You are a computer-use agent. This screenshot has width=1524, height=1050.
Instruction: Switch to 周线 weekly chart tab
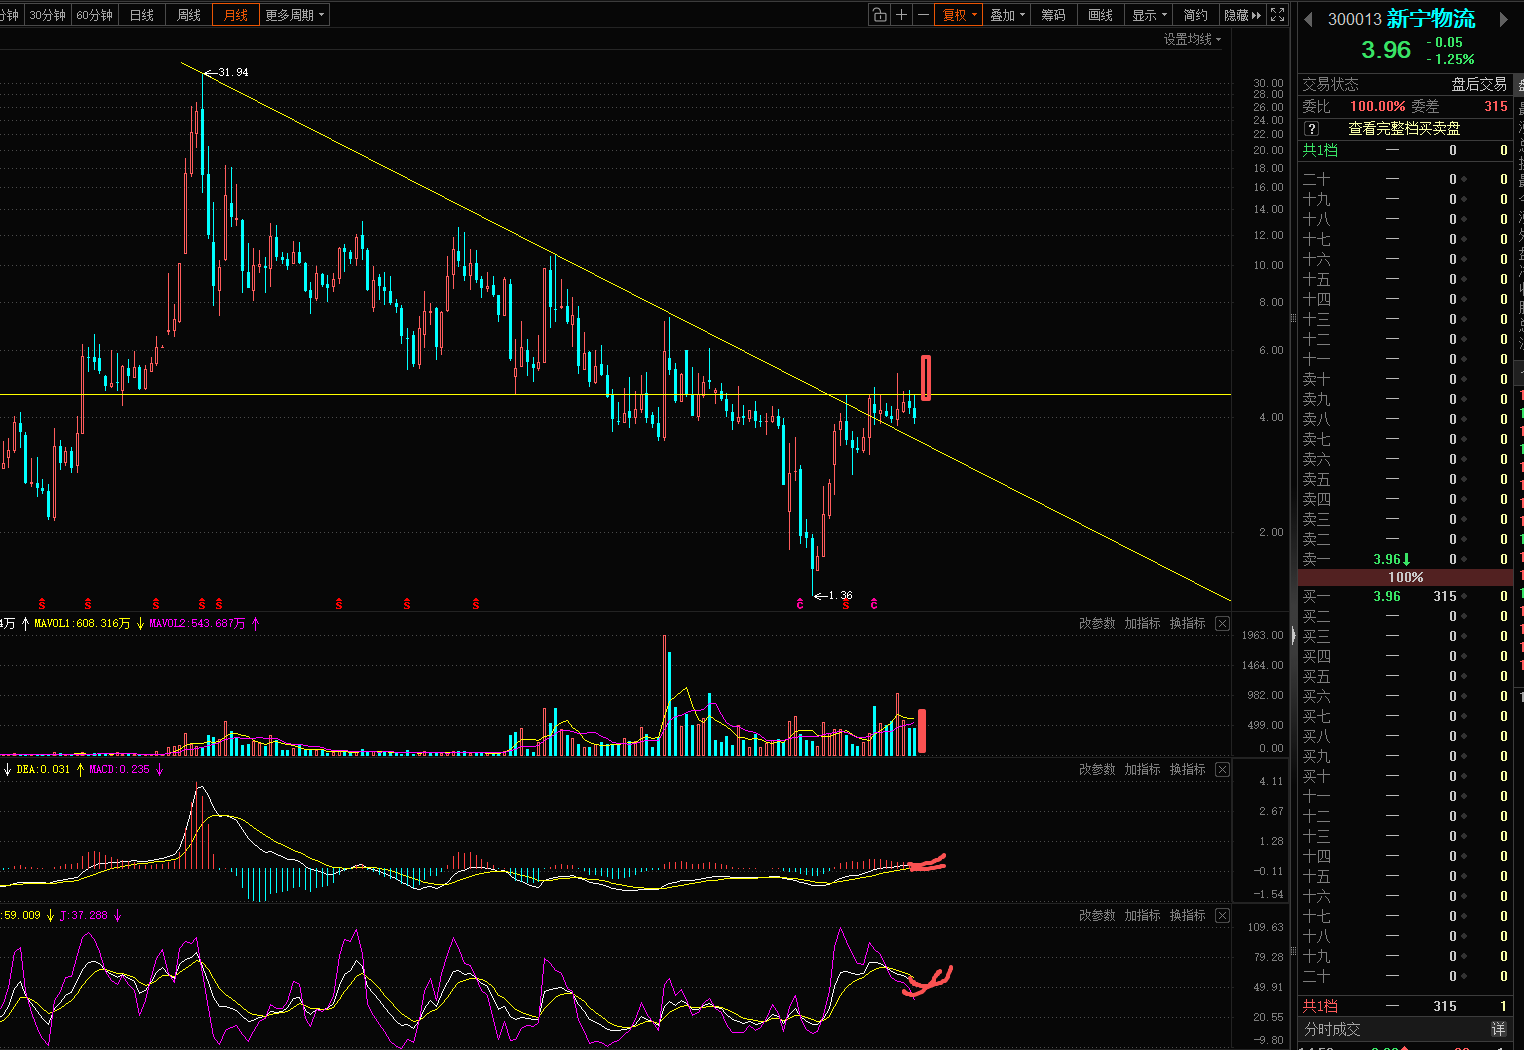coord(189,15)
